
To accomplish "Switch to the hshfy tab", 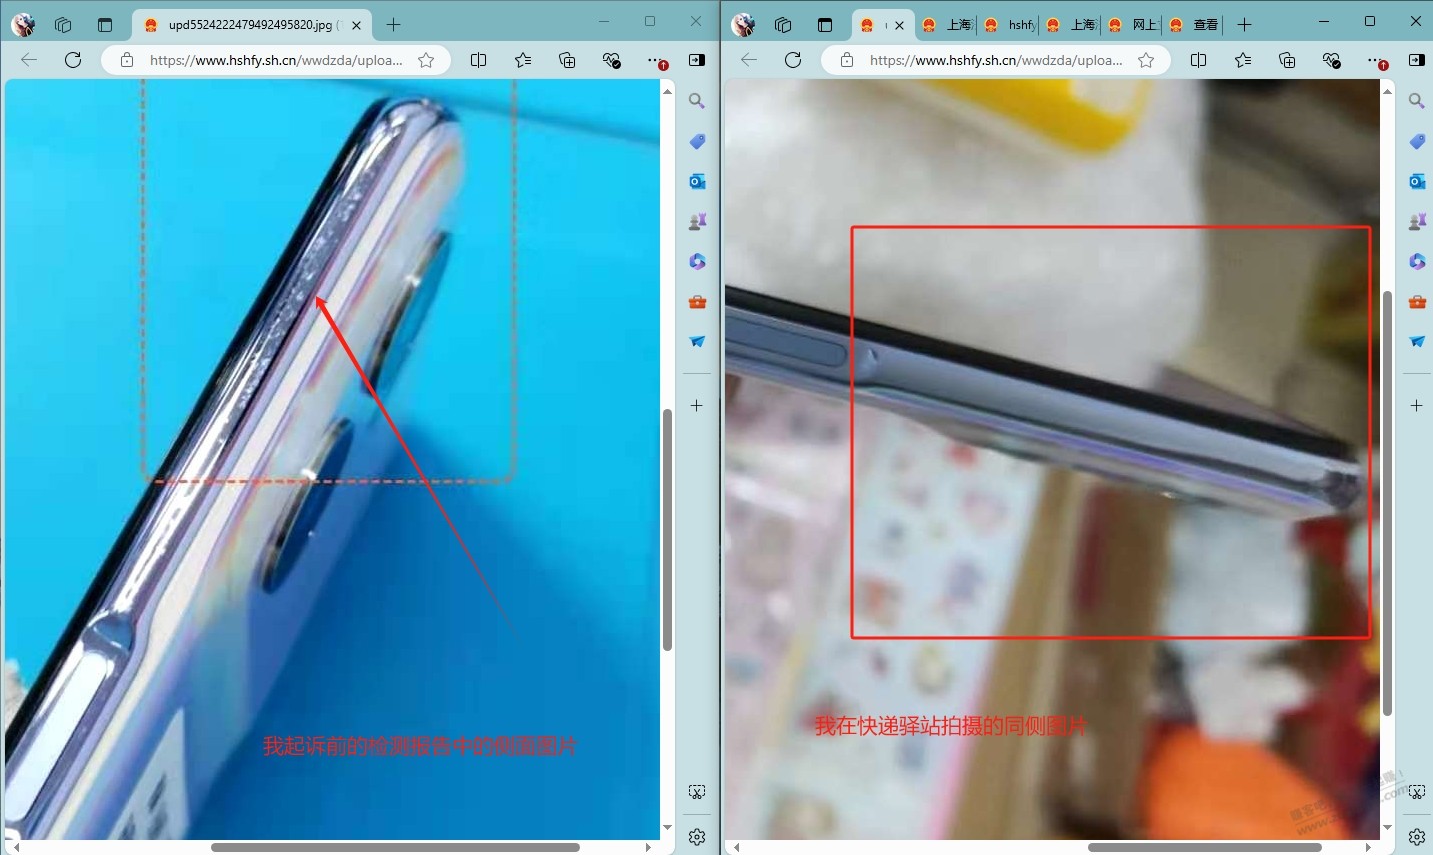I will [1010, 25].
